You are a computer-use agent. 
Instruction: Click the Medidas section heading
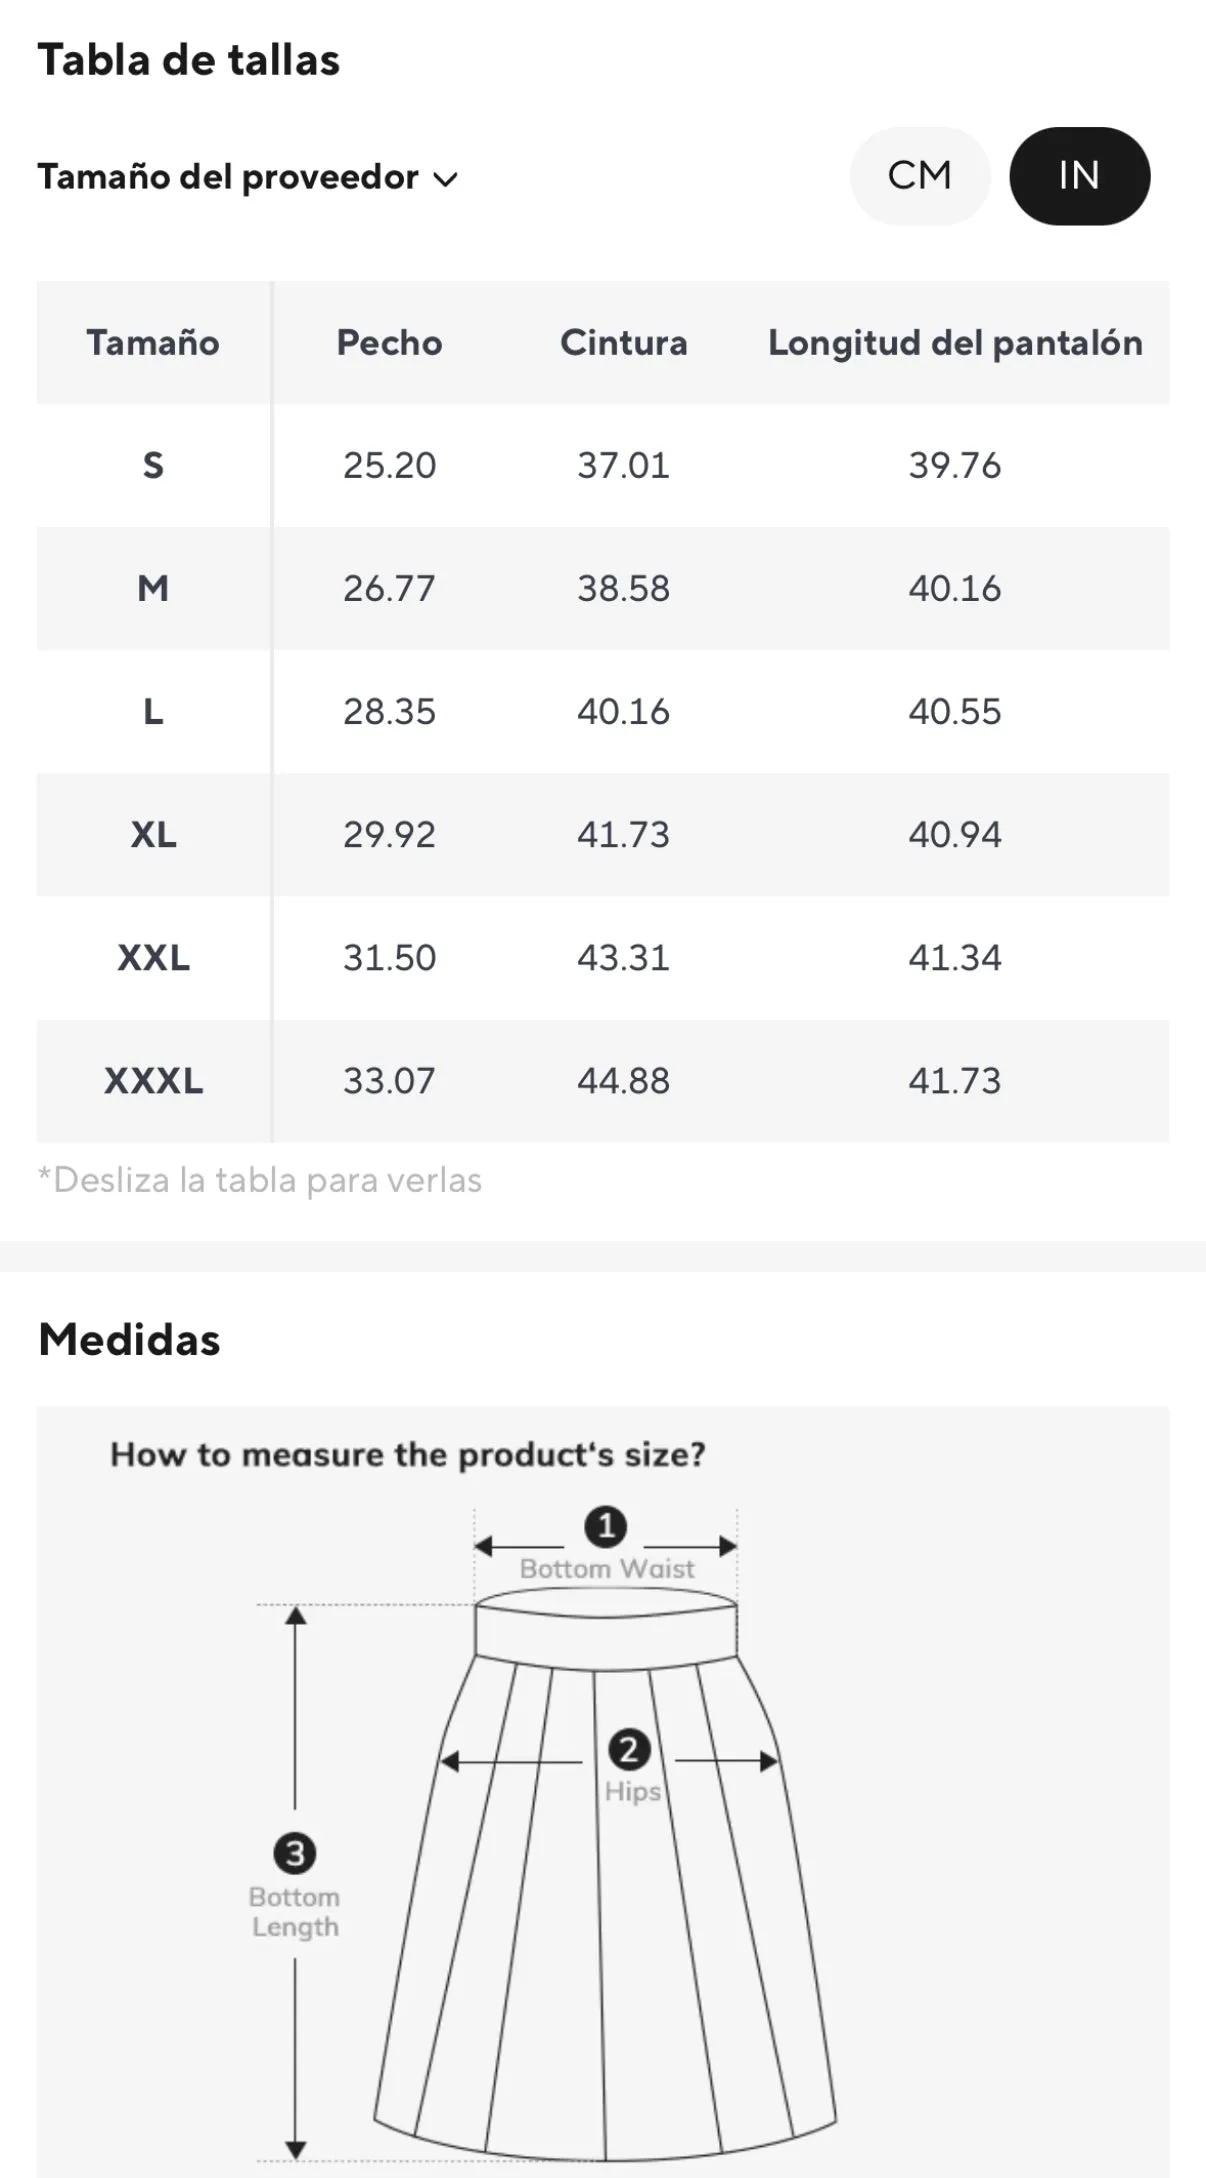[129, 1340]
